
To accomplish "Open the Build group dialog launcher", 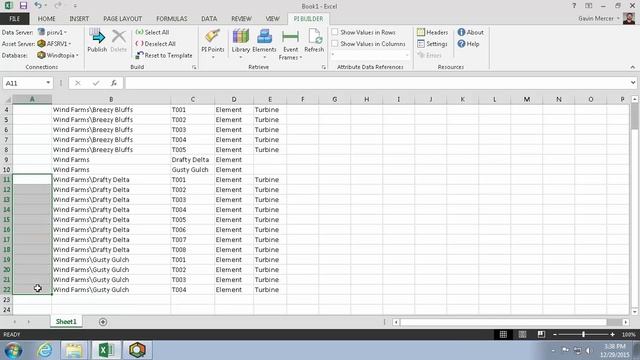I will click(194, 67).
